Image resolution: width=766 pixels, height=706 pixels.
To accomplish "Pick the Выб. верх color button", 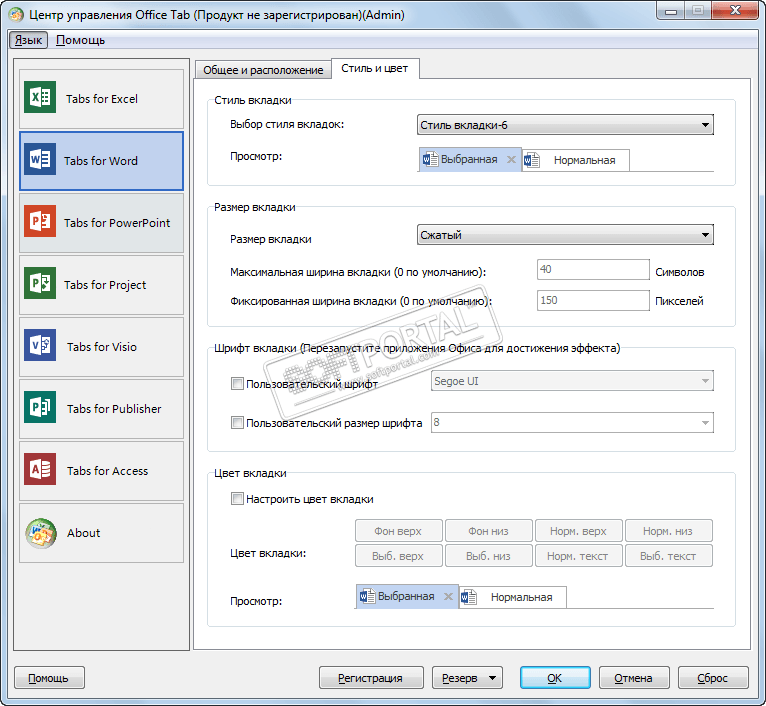I will click(x=399, y=556).
